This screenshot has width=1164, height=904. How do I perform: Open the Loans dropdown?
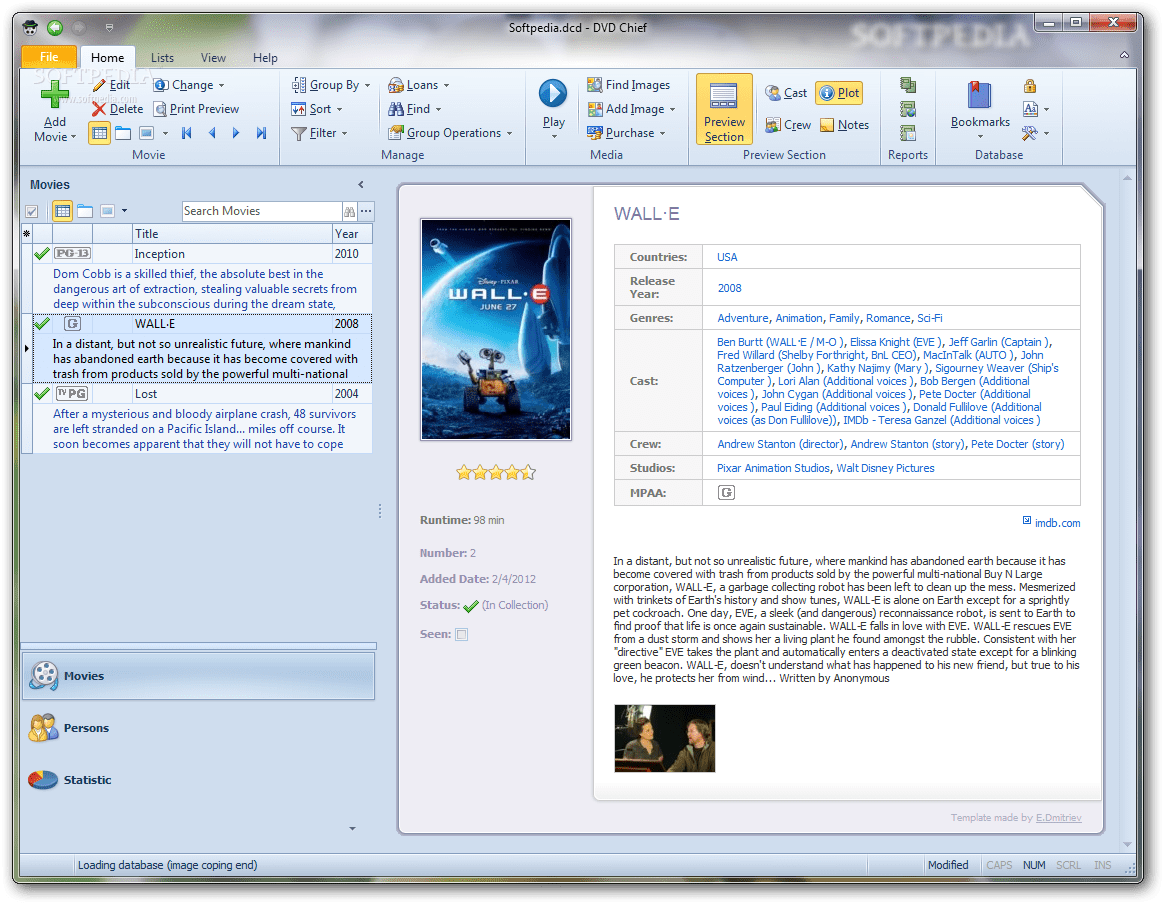pos(419,85)
